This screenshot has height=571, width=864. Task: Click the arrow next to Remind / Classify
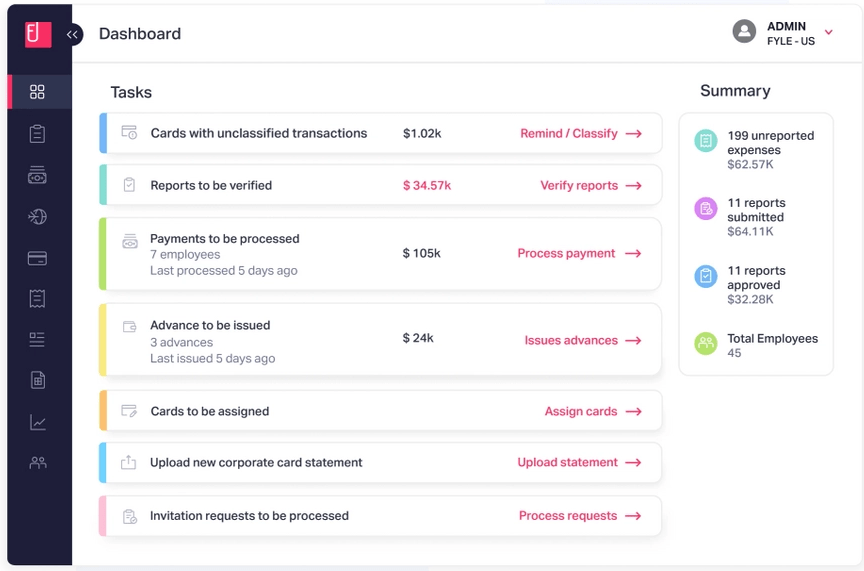(634, 133)
